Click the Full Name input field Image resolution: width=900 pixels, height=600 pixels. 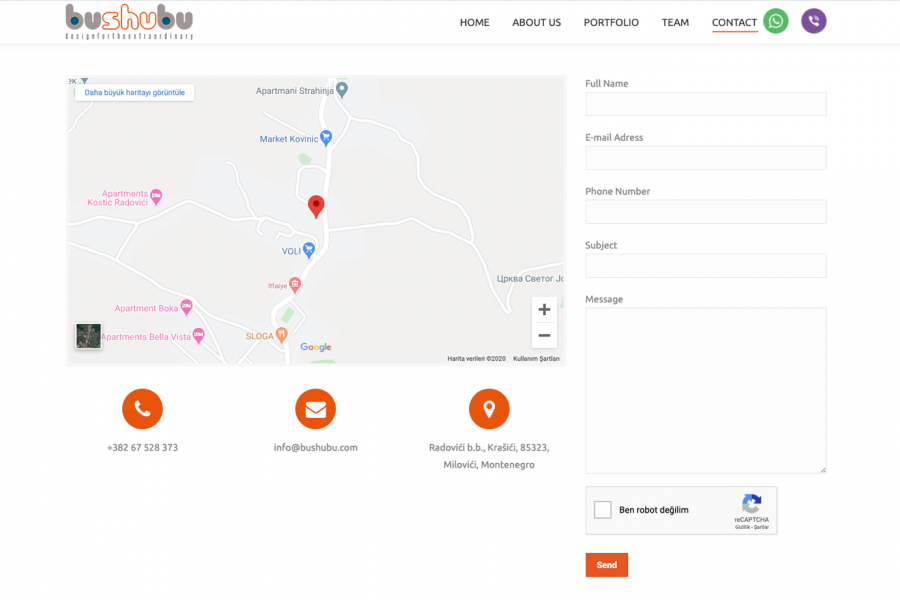click(705, 104)
